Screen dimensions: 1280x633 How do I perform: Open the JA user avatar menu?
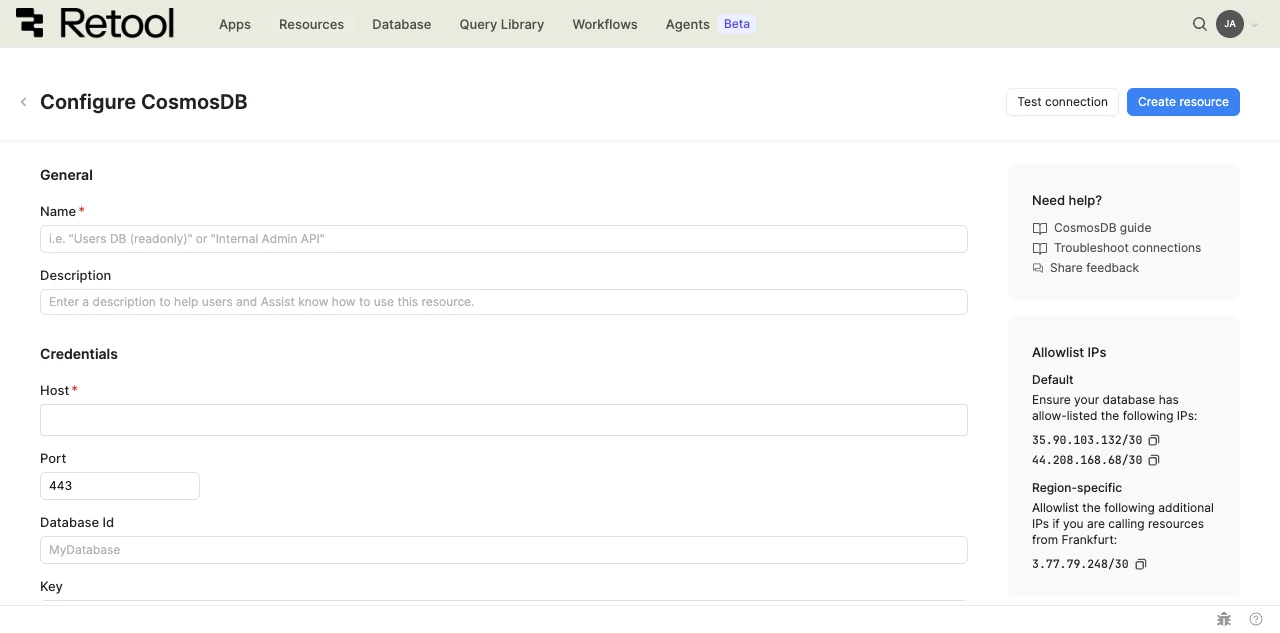(1230, 24)
